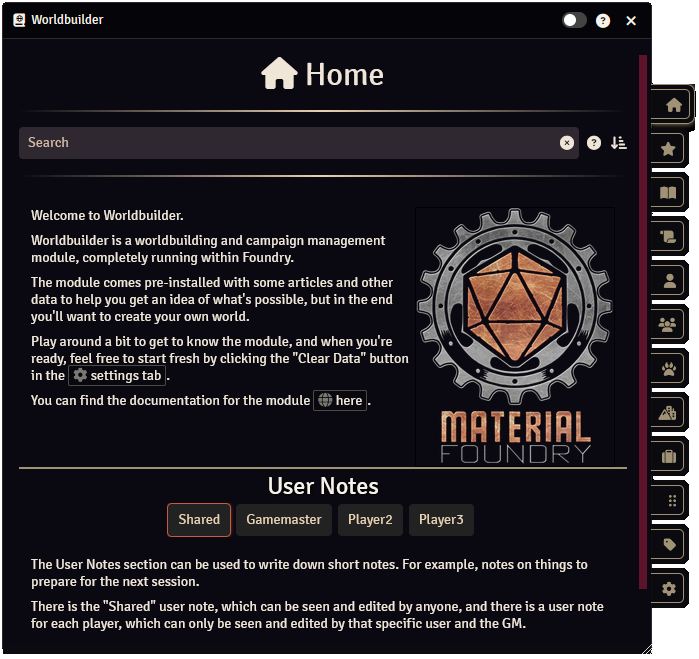Image resolution: width=699 pixels, height=659 pixels.
Task: Open the Home tab in sidebar
Action: [673, 105]
